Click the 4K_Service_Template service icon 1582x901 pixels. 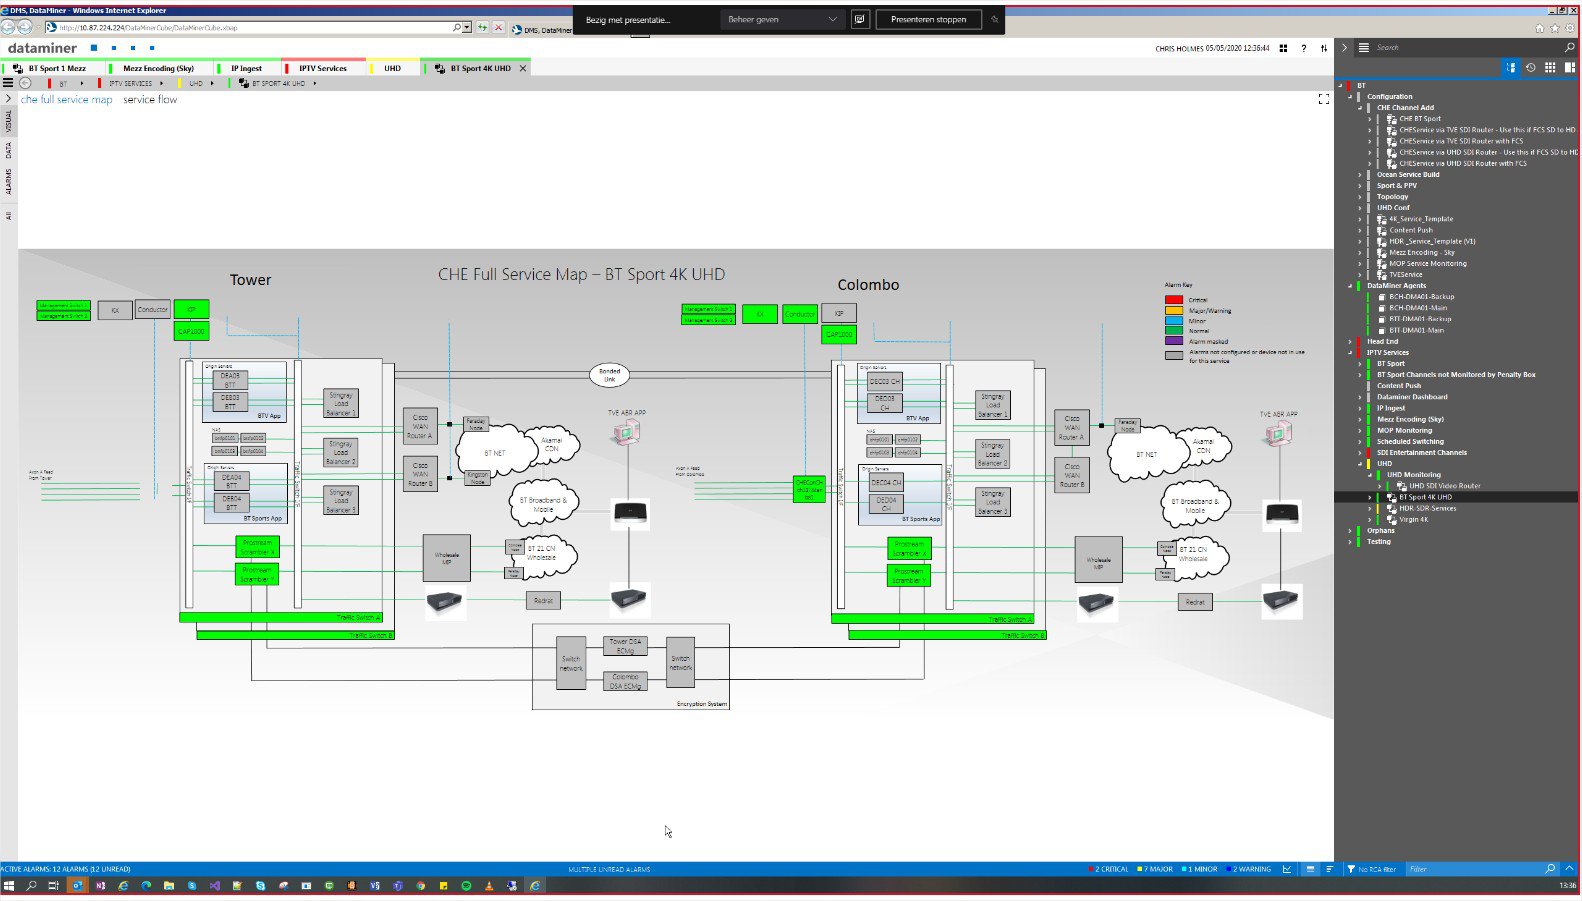click(x=1381, y=219)
